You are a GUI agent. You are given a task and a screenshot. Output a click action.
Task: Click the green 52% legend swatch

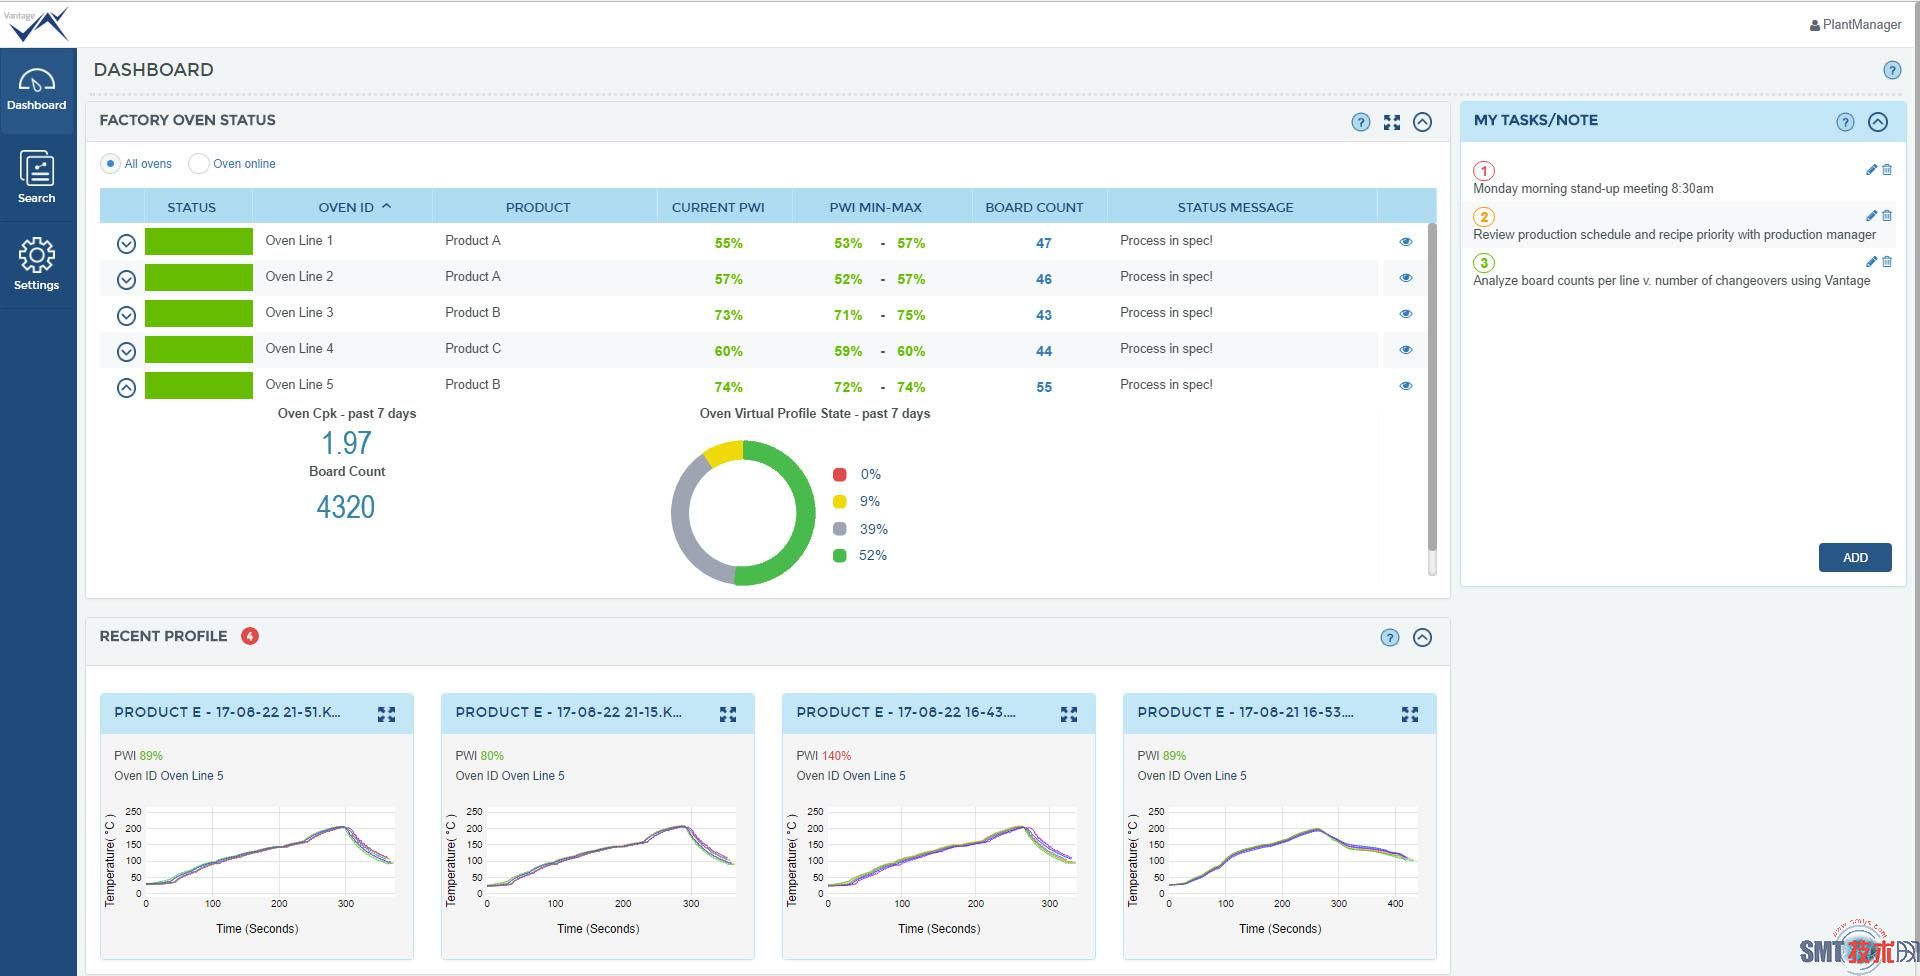tap(840, 556)
